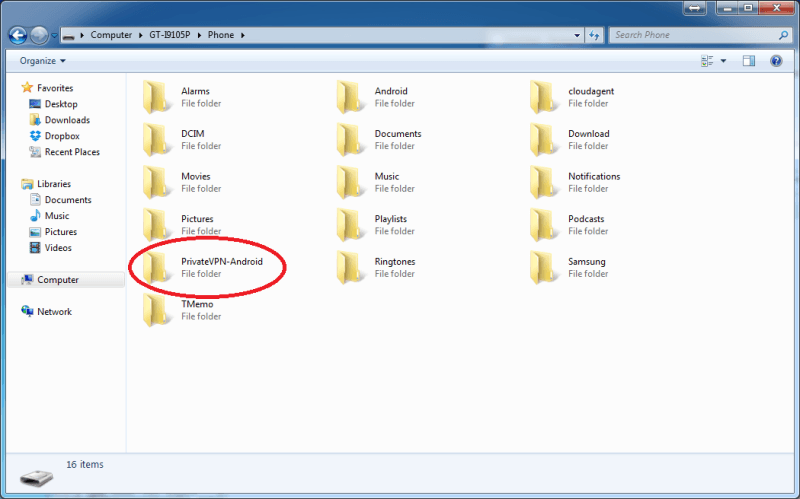Toggle the preview pane icon
This screenshot has width=800, height=499.
tap(748, 61)
